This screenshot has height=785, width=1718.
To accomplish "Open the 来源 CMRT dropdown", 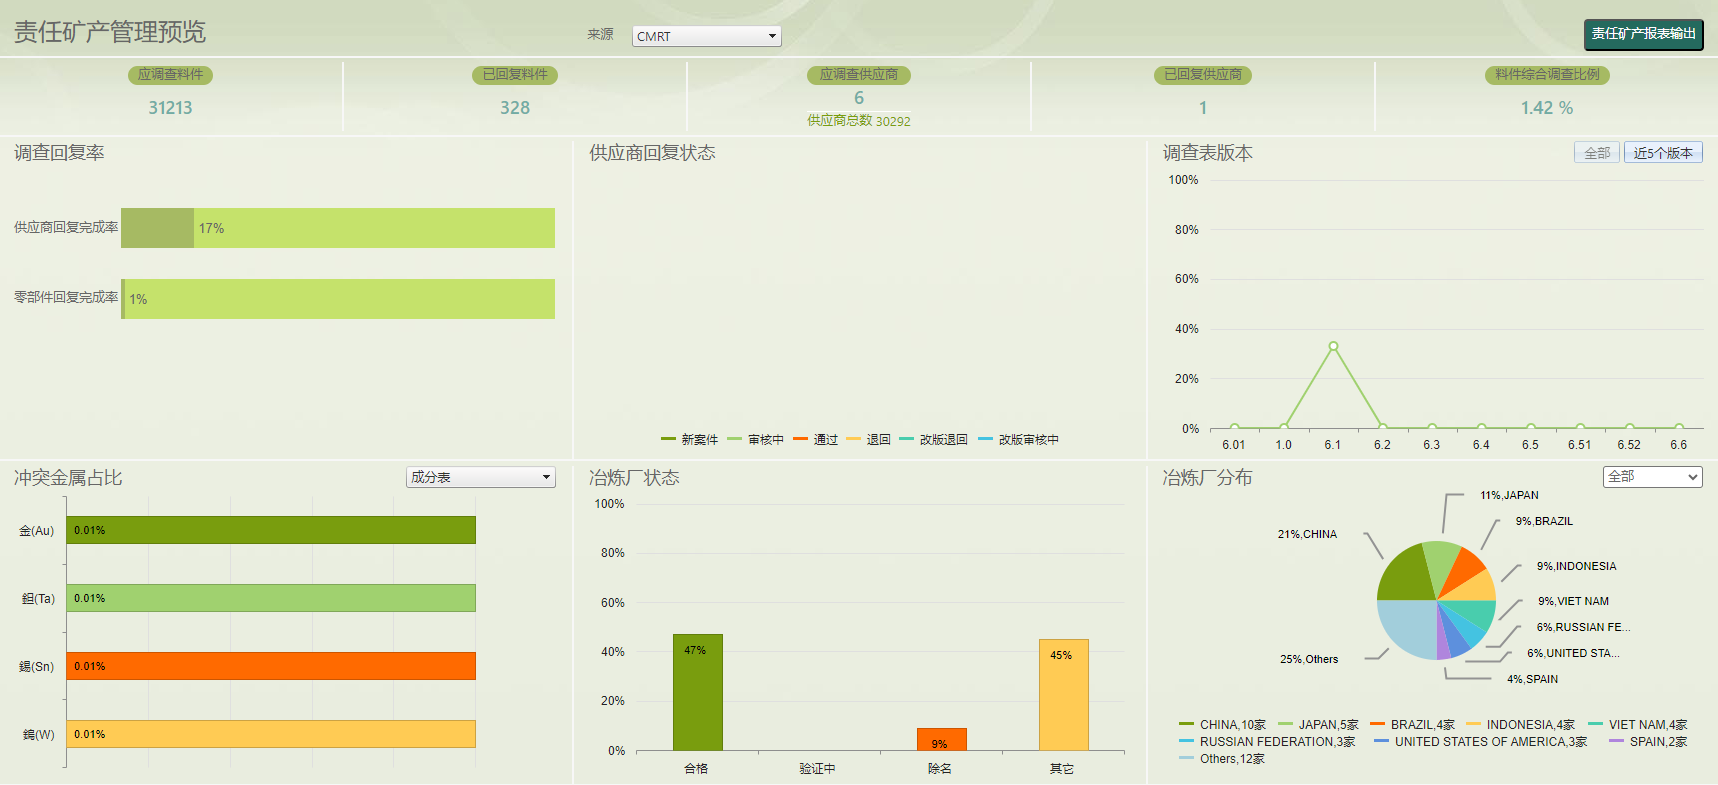I will point(706,36).
